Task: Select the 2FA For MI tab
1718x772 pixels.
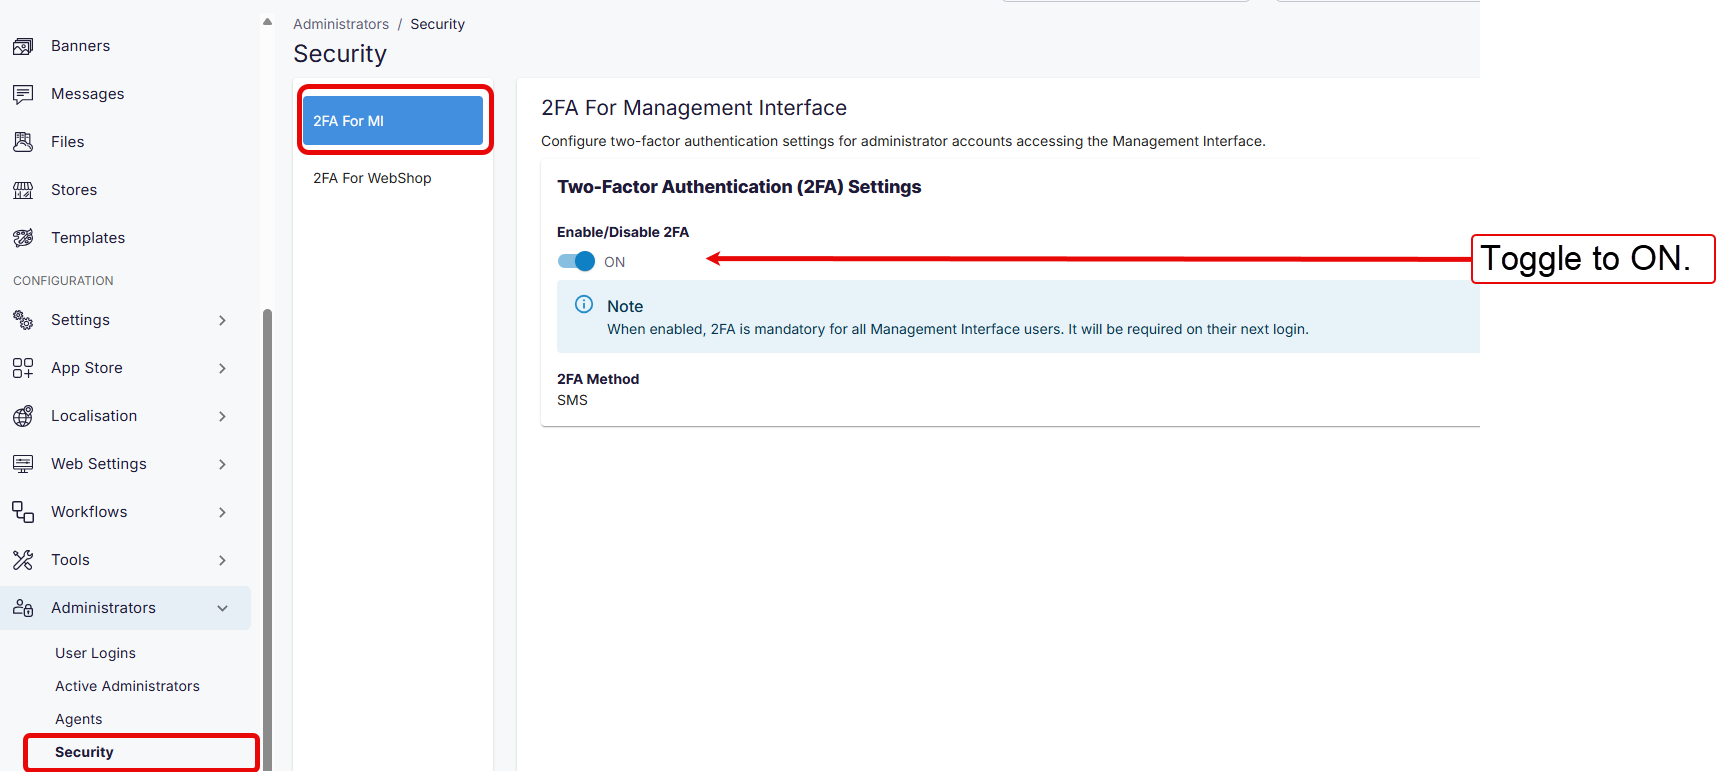Action: (x=393, y=121)
